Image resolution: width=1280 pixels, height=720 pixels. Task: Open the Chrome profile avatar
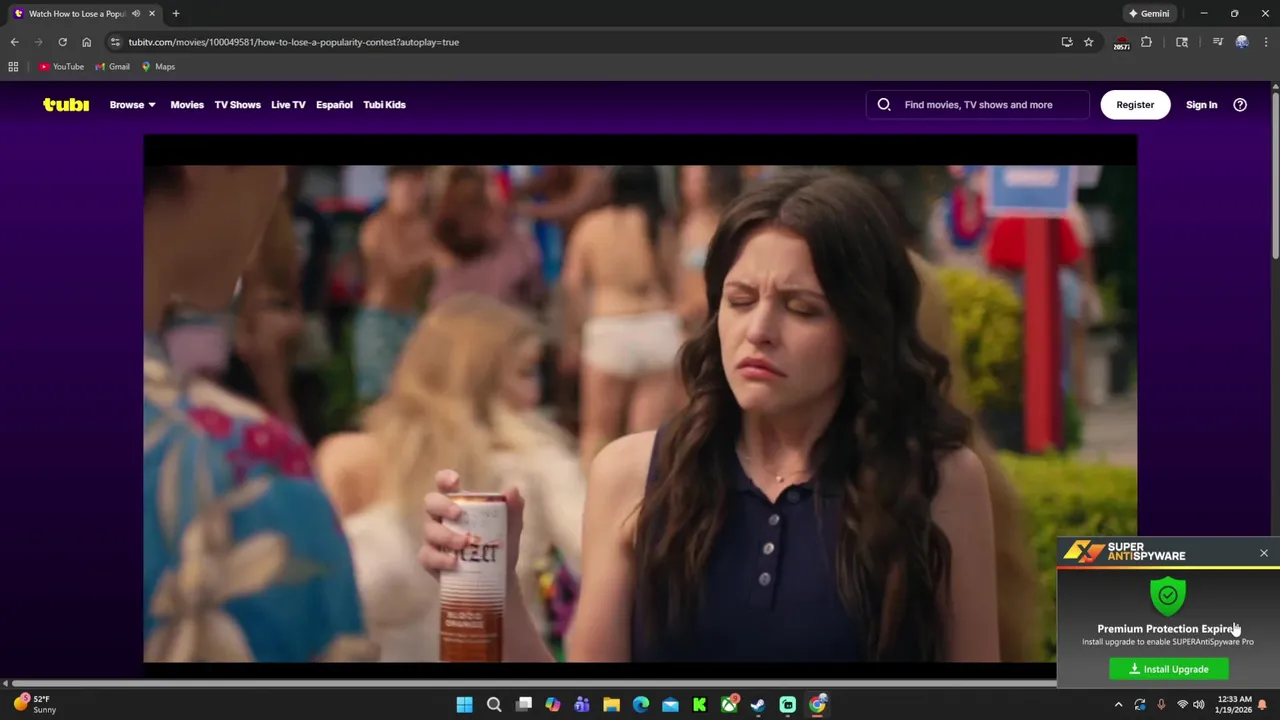[1242, 42]
